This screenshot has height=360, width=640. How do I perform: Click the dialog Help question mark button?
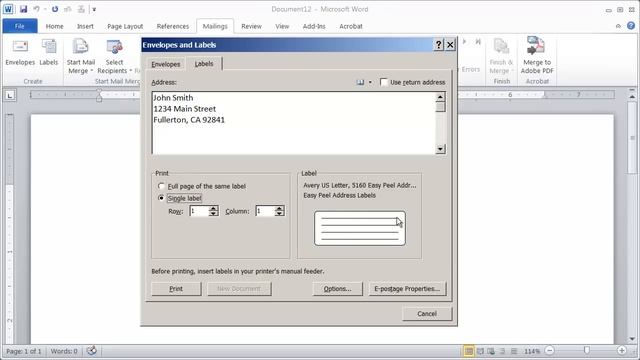point(438,44)
